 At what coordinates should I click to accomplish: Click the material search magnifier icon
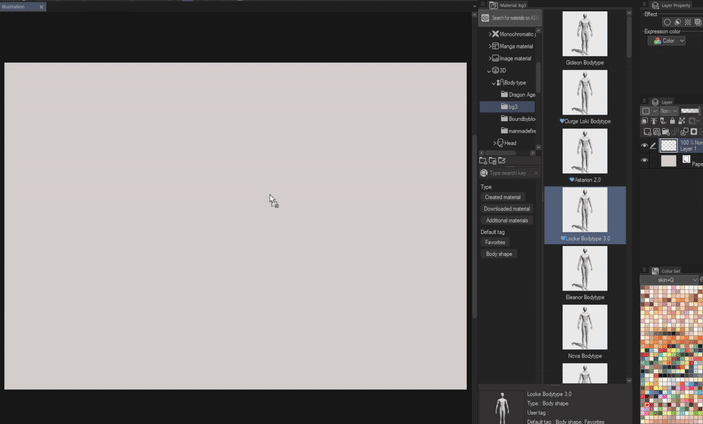point(484,173)
